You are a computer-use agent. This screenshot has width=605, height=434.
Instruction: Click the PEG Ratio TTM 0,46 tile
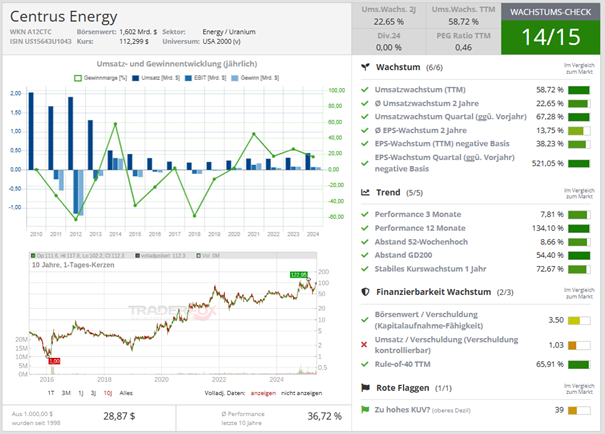[463, 42]
